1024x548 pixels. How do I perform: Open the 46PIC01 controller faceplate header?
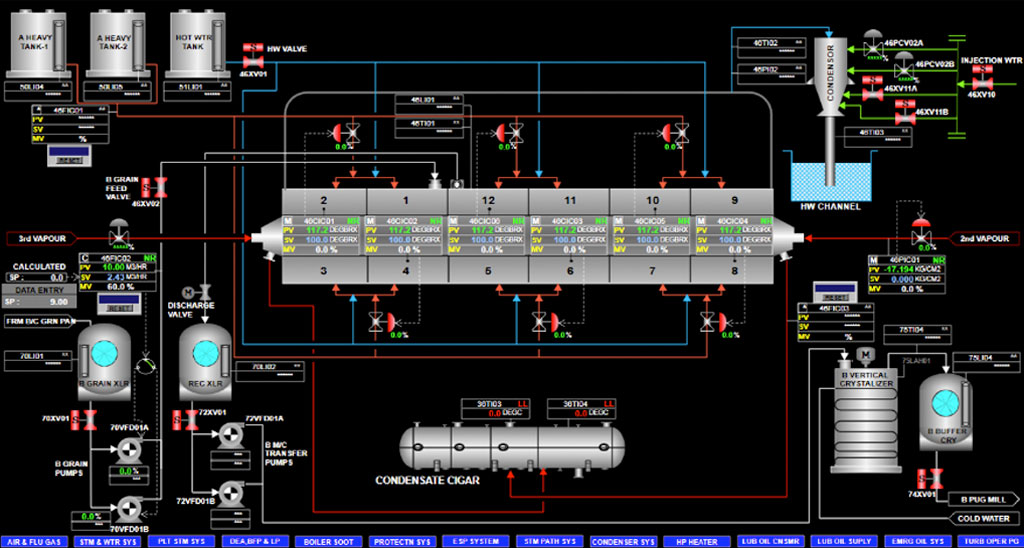(x=907, y=260)
